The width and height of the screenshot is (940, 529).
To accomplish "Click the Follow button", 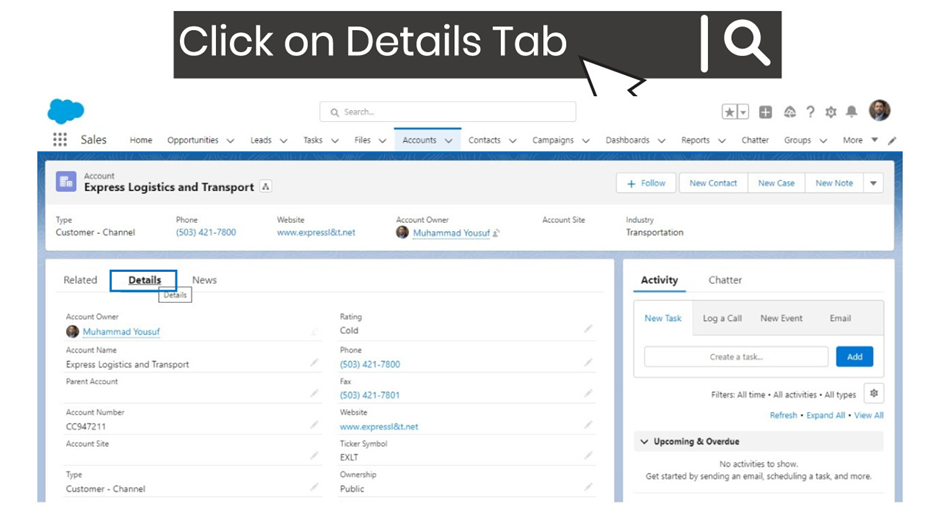I will pyautogui.click(x=646, y=183).
